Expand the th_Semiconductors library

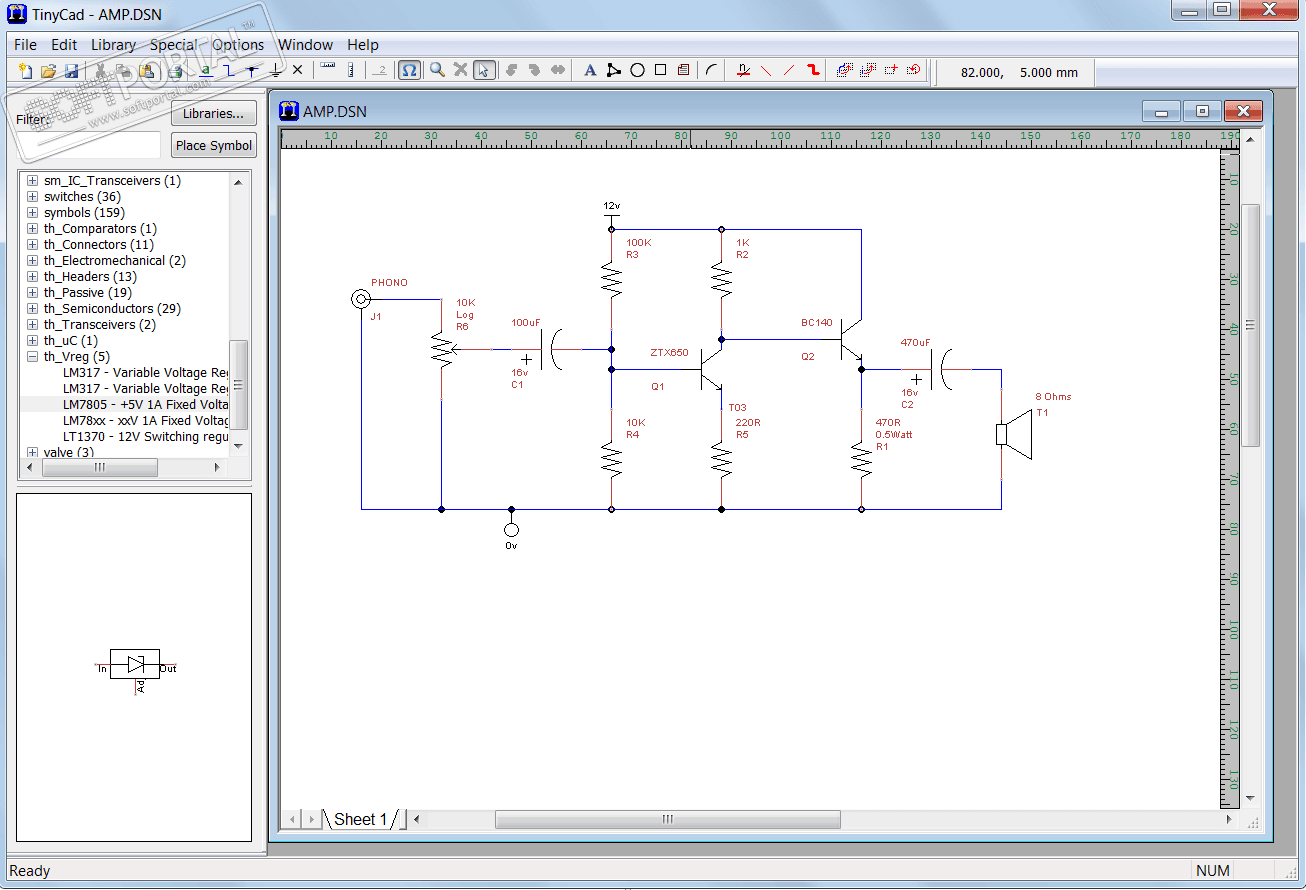tap(33, 309)
